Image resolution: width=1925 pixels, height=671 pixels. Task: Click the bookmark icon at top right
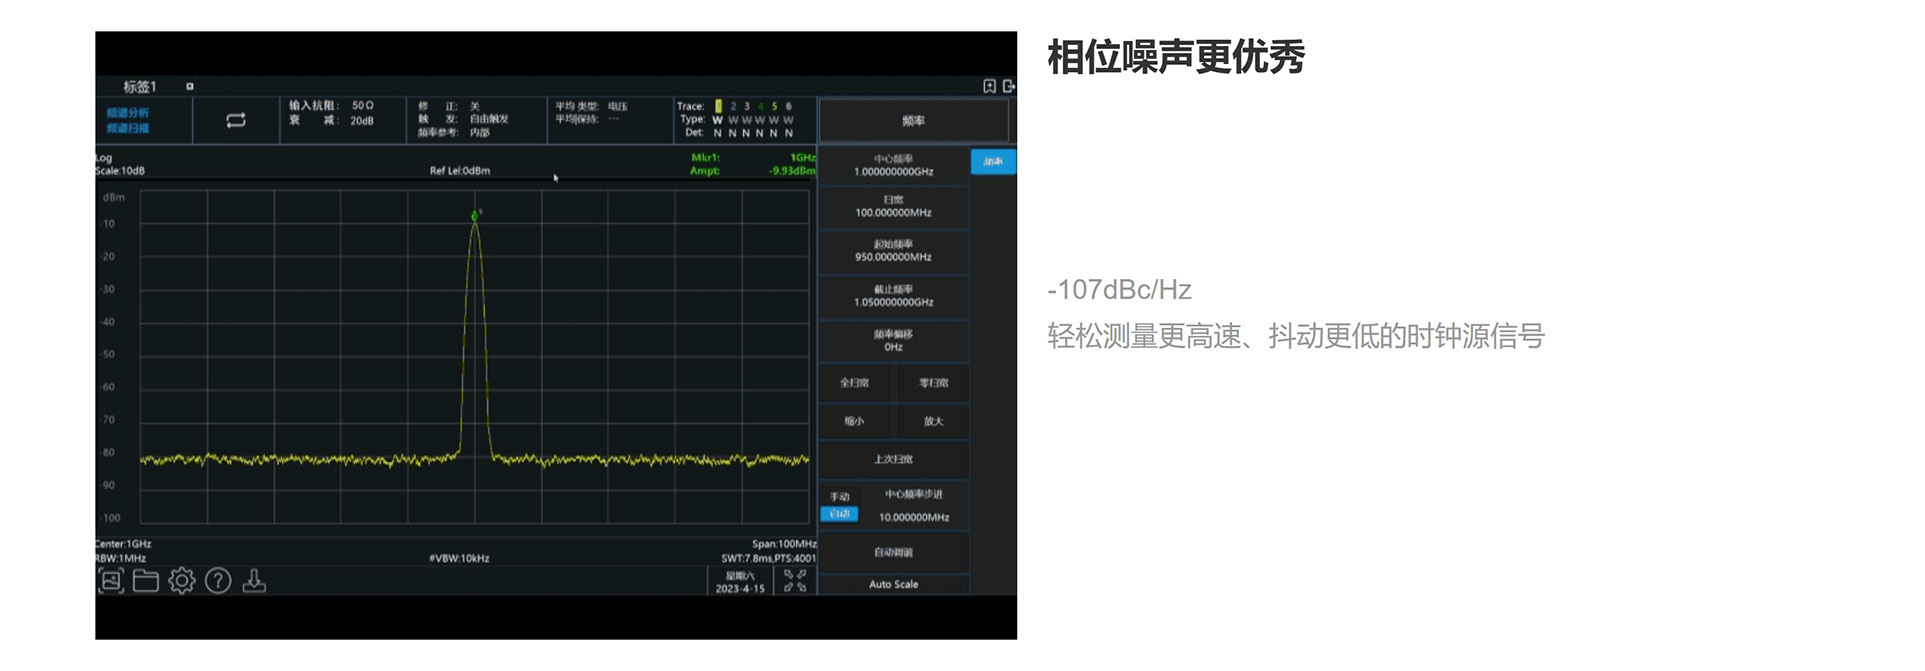click(989, 87)
